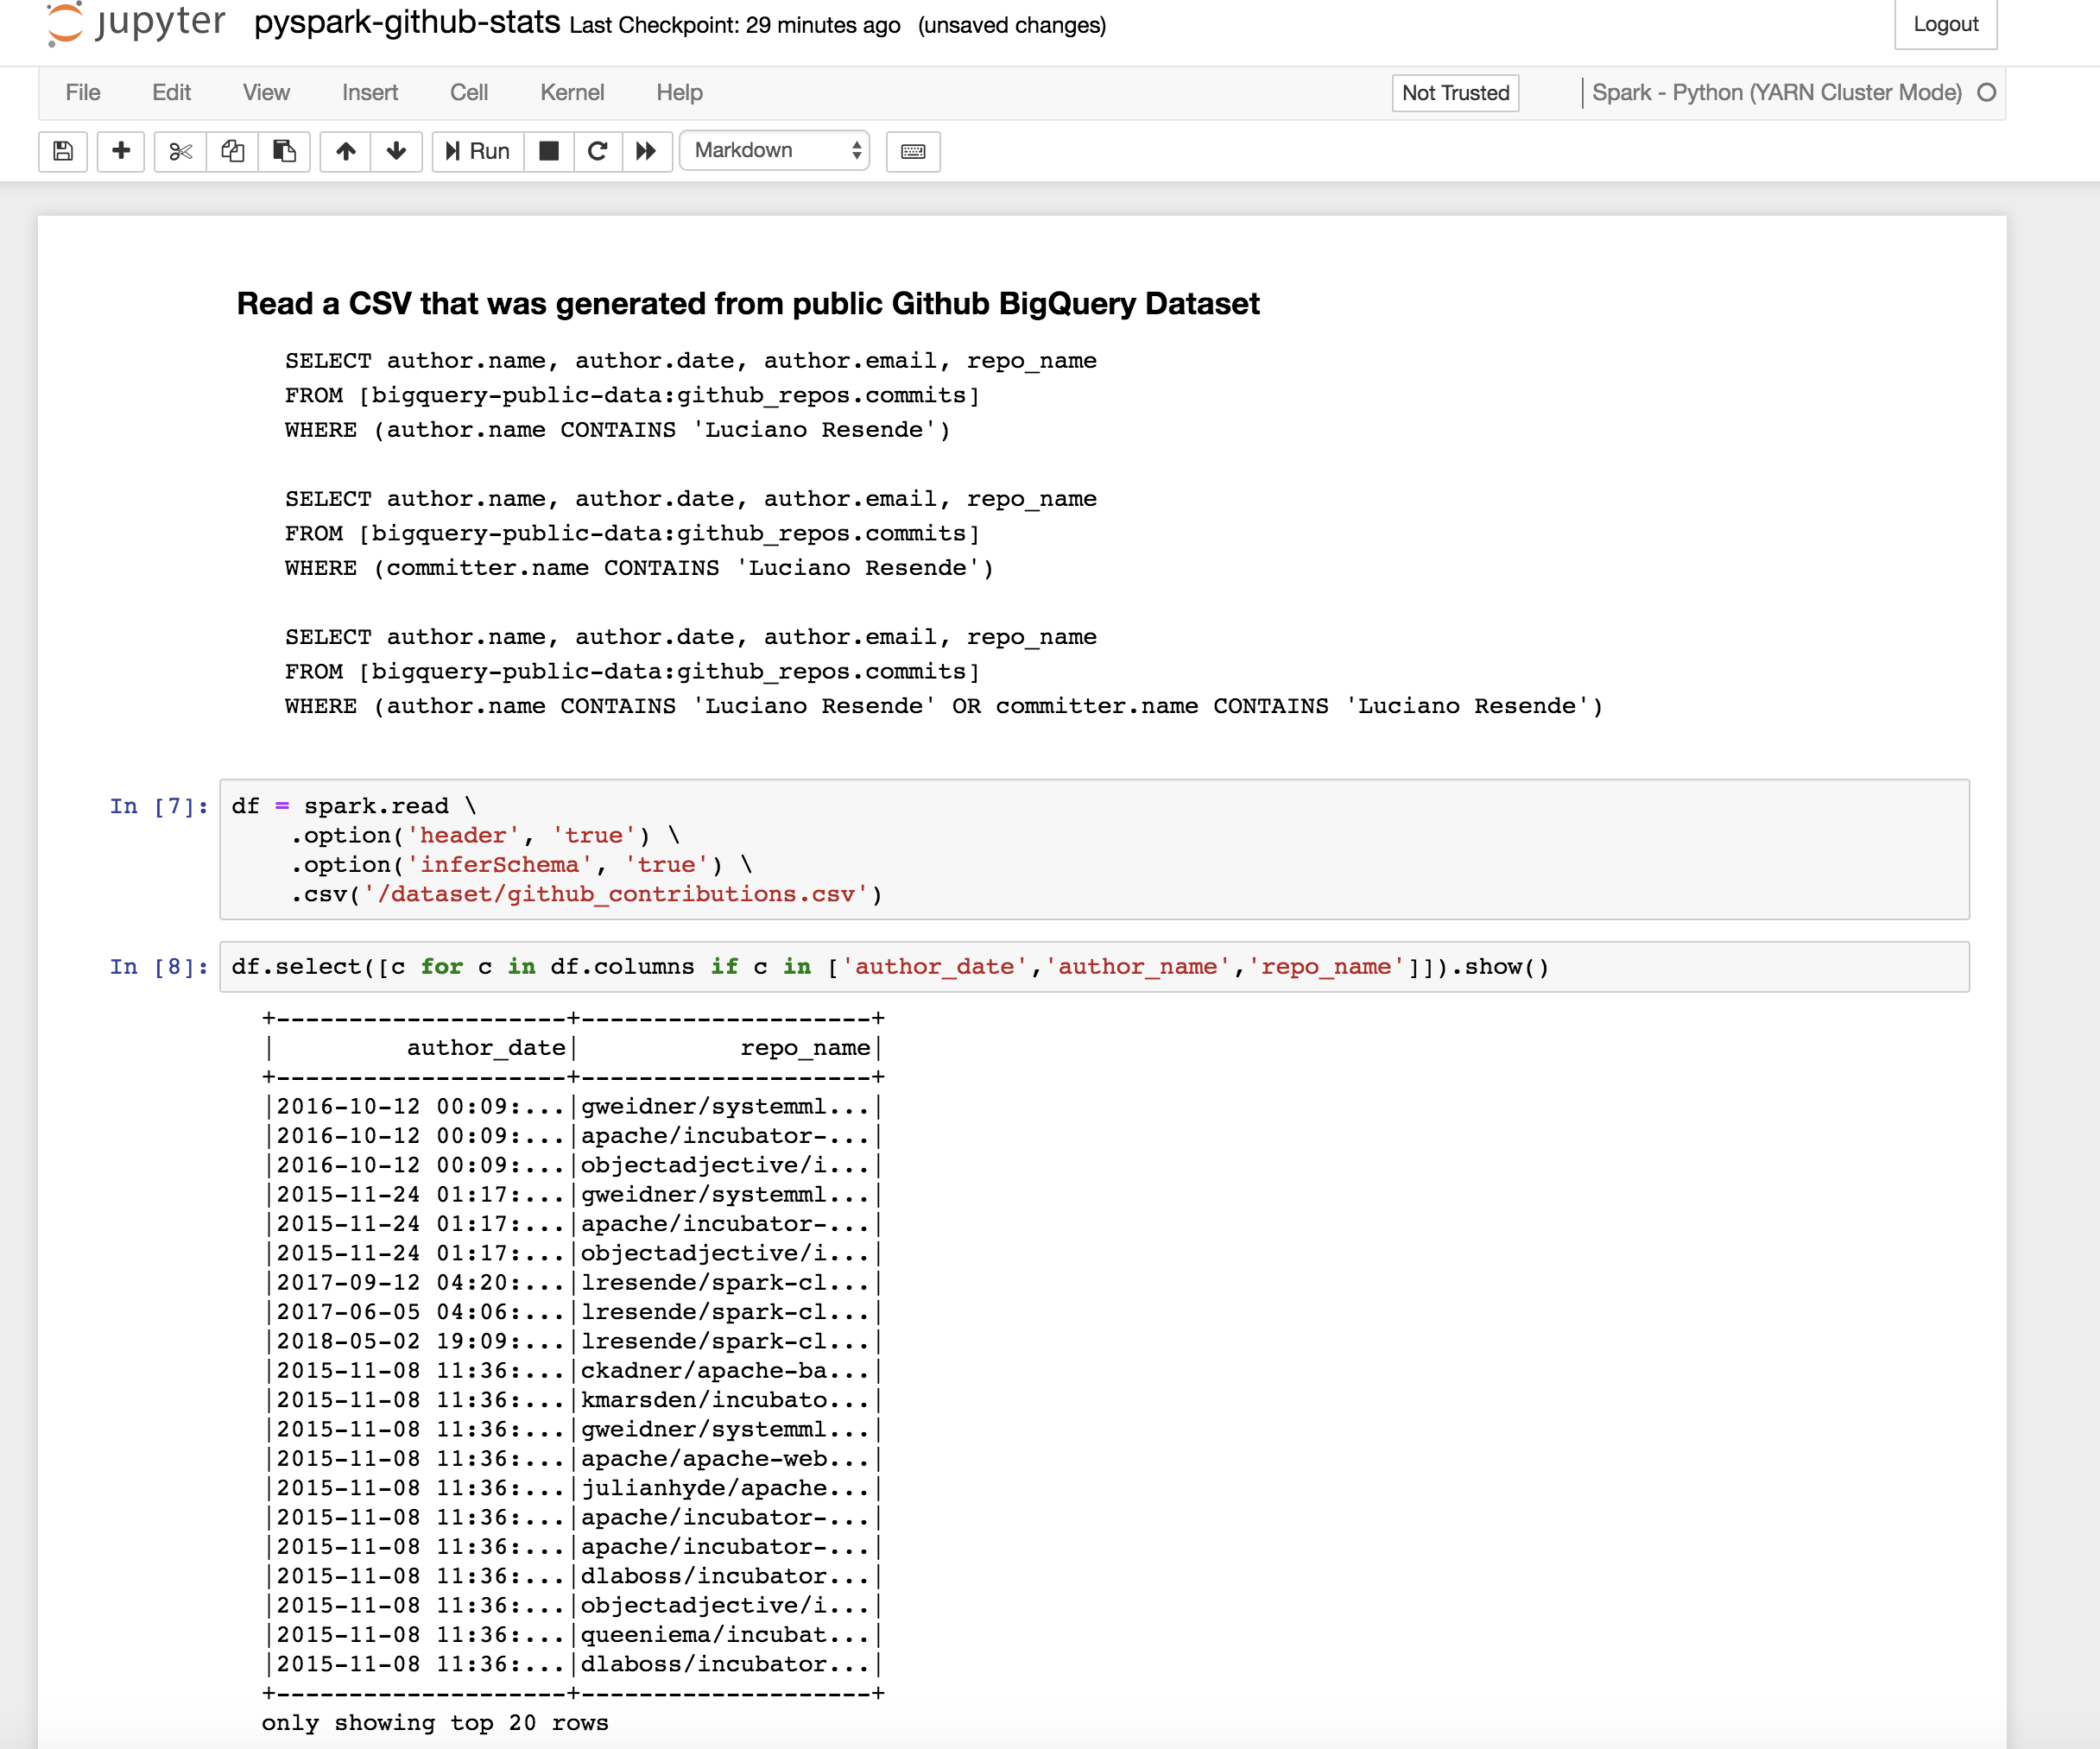Screen dimensions: 2100x1749
Task: Interrupt the kernel with the stop icon
Action: click(x=548, y=151)
